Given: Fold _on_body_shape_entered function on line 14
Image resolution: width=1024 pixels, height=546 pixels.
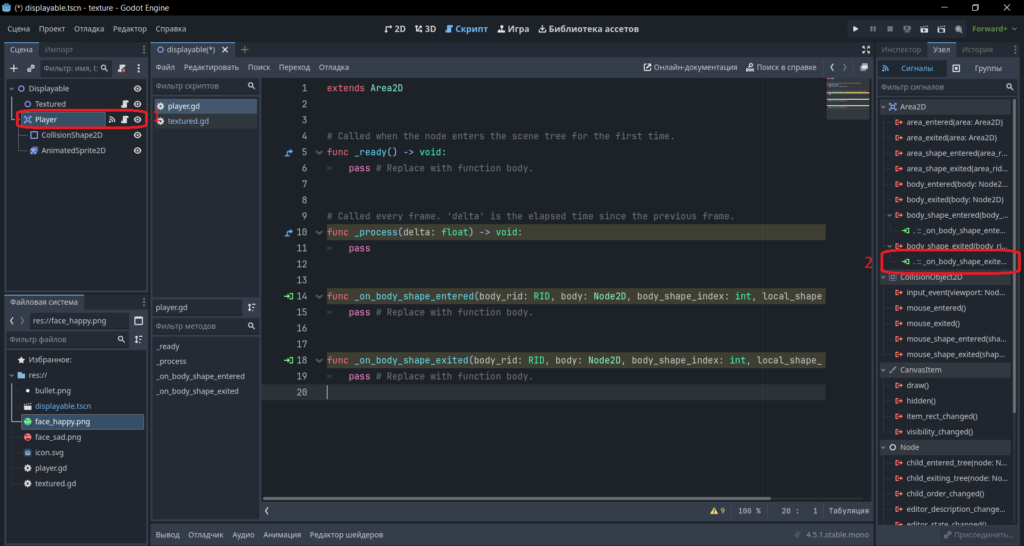Looking at the screenshot, I should (319, 297).
